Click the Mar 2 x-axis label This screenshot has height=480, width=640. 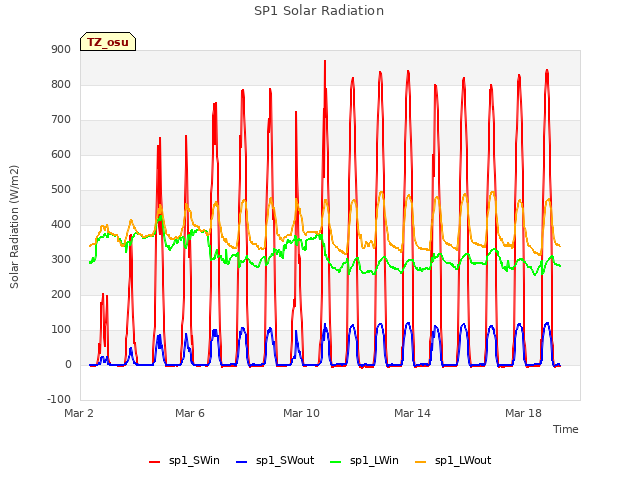coord(79,413)
